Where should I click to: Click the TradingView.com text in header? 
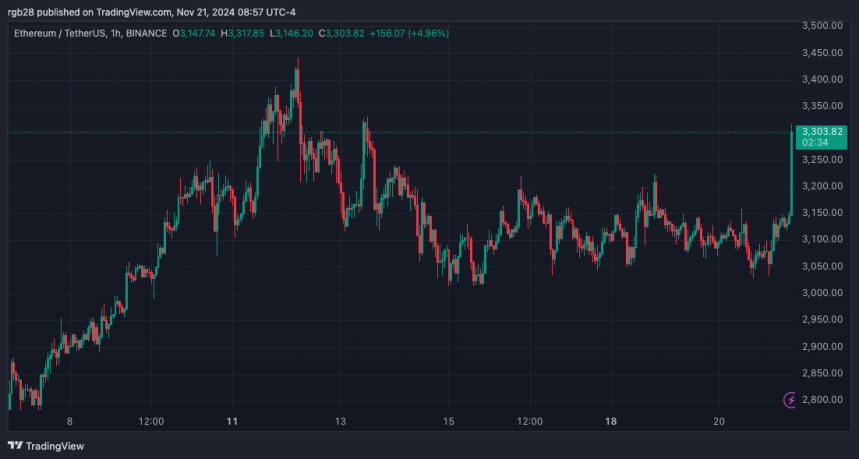tap(136, 12)
